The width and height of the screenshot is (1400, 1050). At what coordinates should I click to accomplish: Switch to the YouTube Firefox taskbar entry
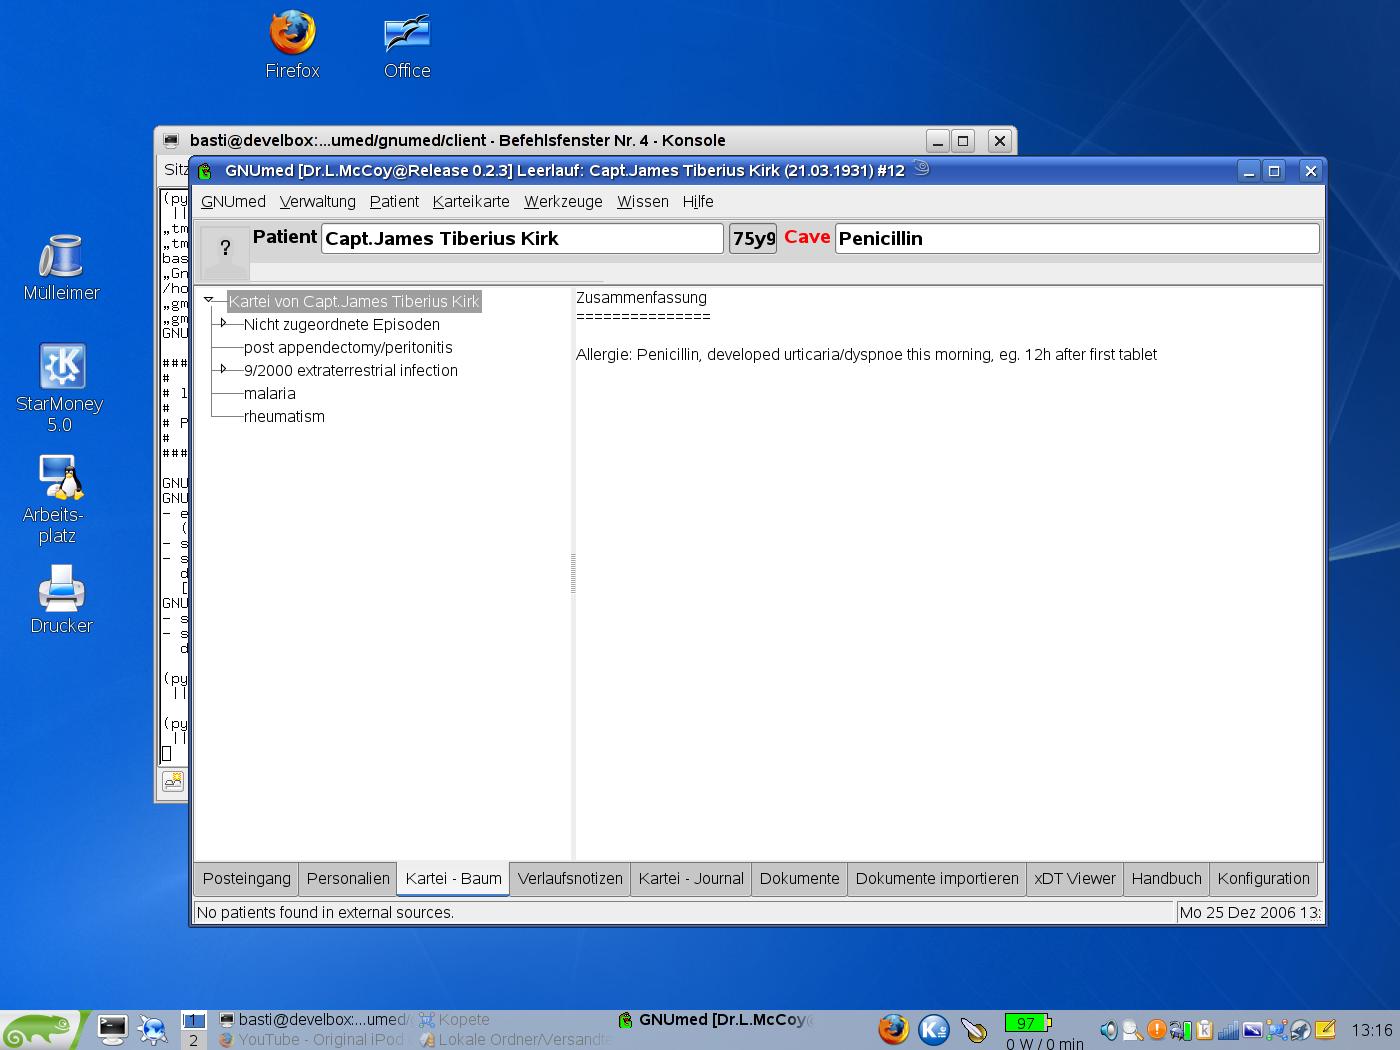click(313, 1040)
